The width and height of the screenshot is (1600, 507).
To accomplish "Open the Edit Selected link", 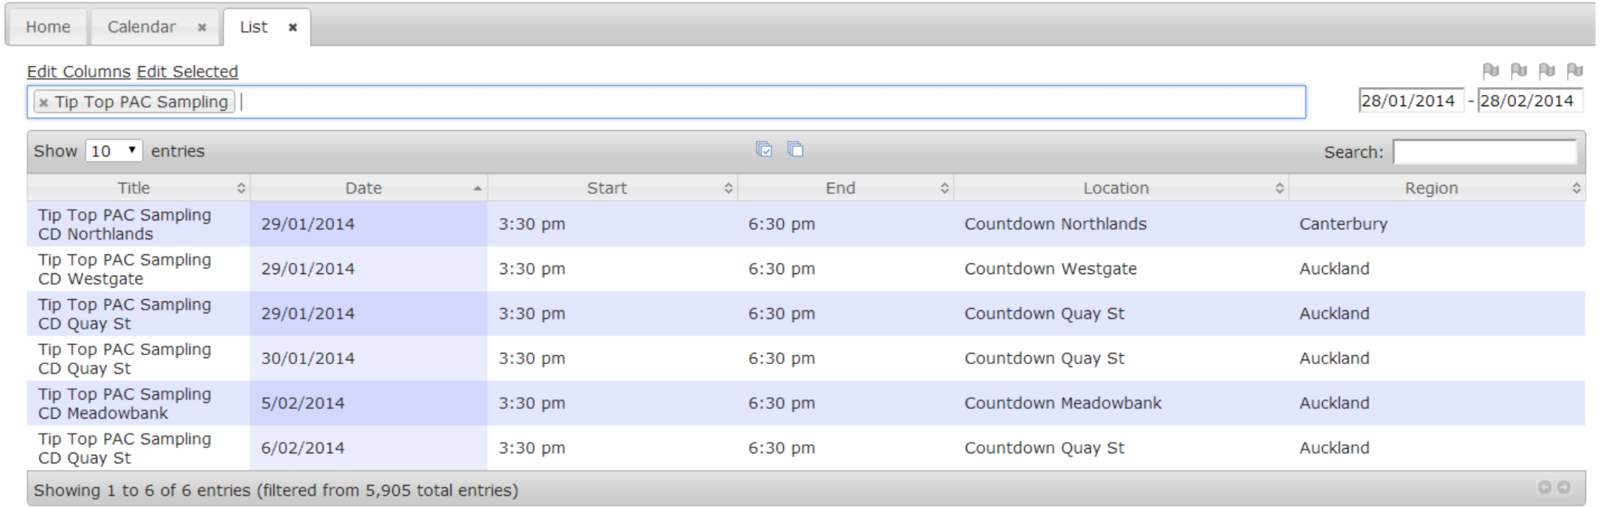I will [x=187, y=72].
